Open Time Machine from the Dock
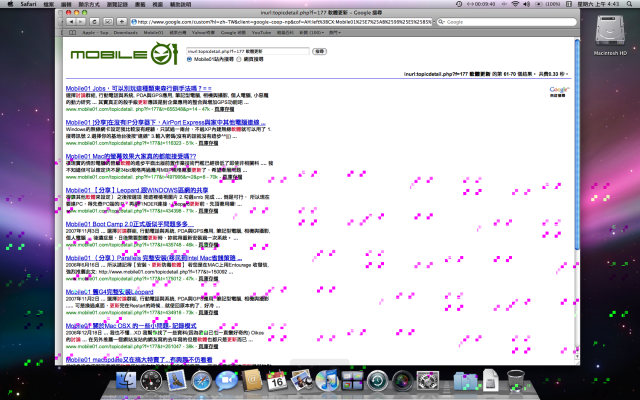 tap(377, 381)
